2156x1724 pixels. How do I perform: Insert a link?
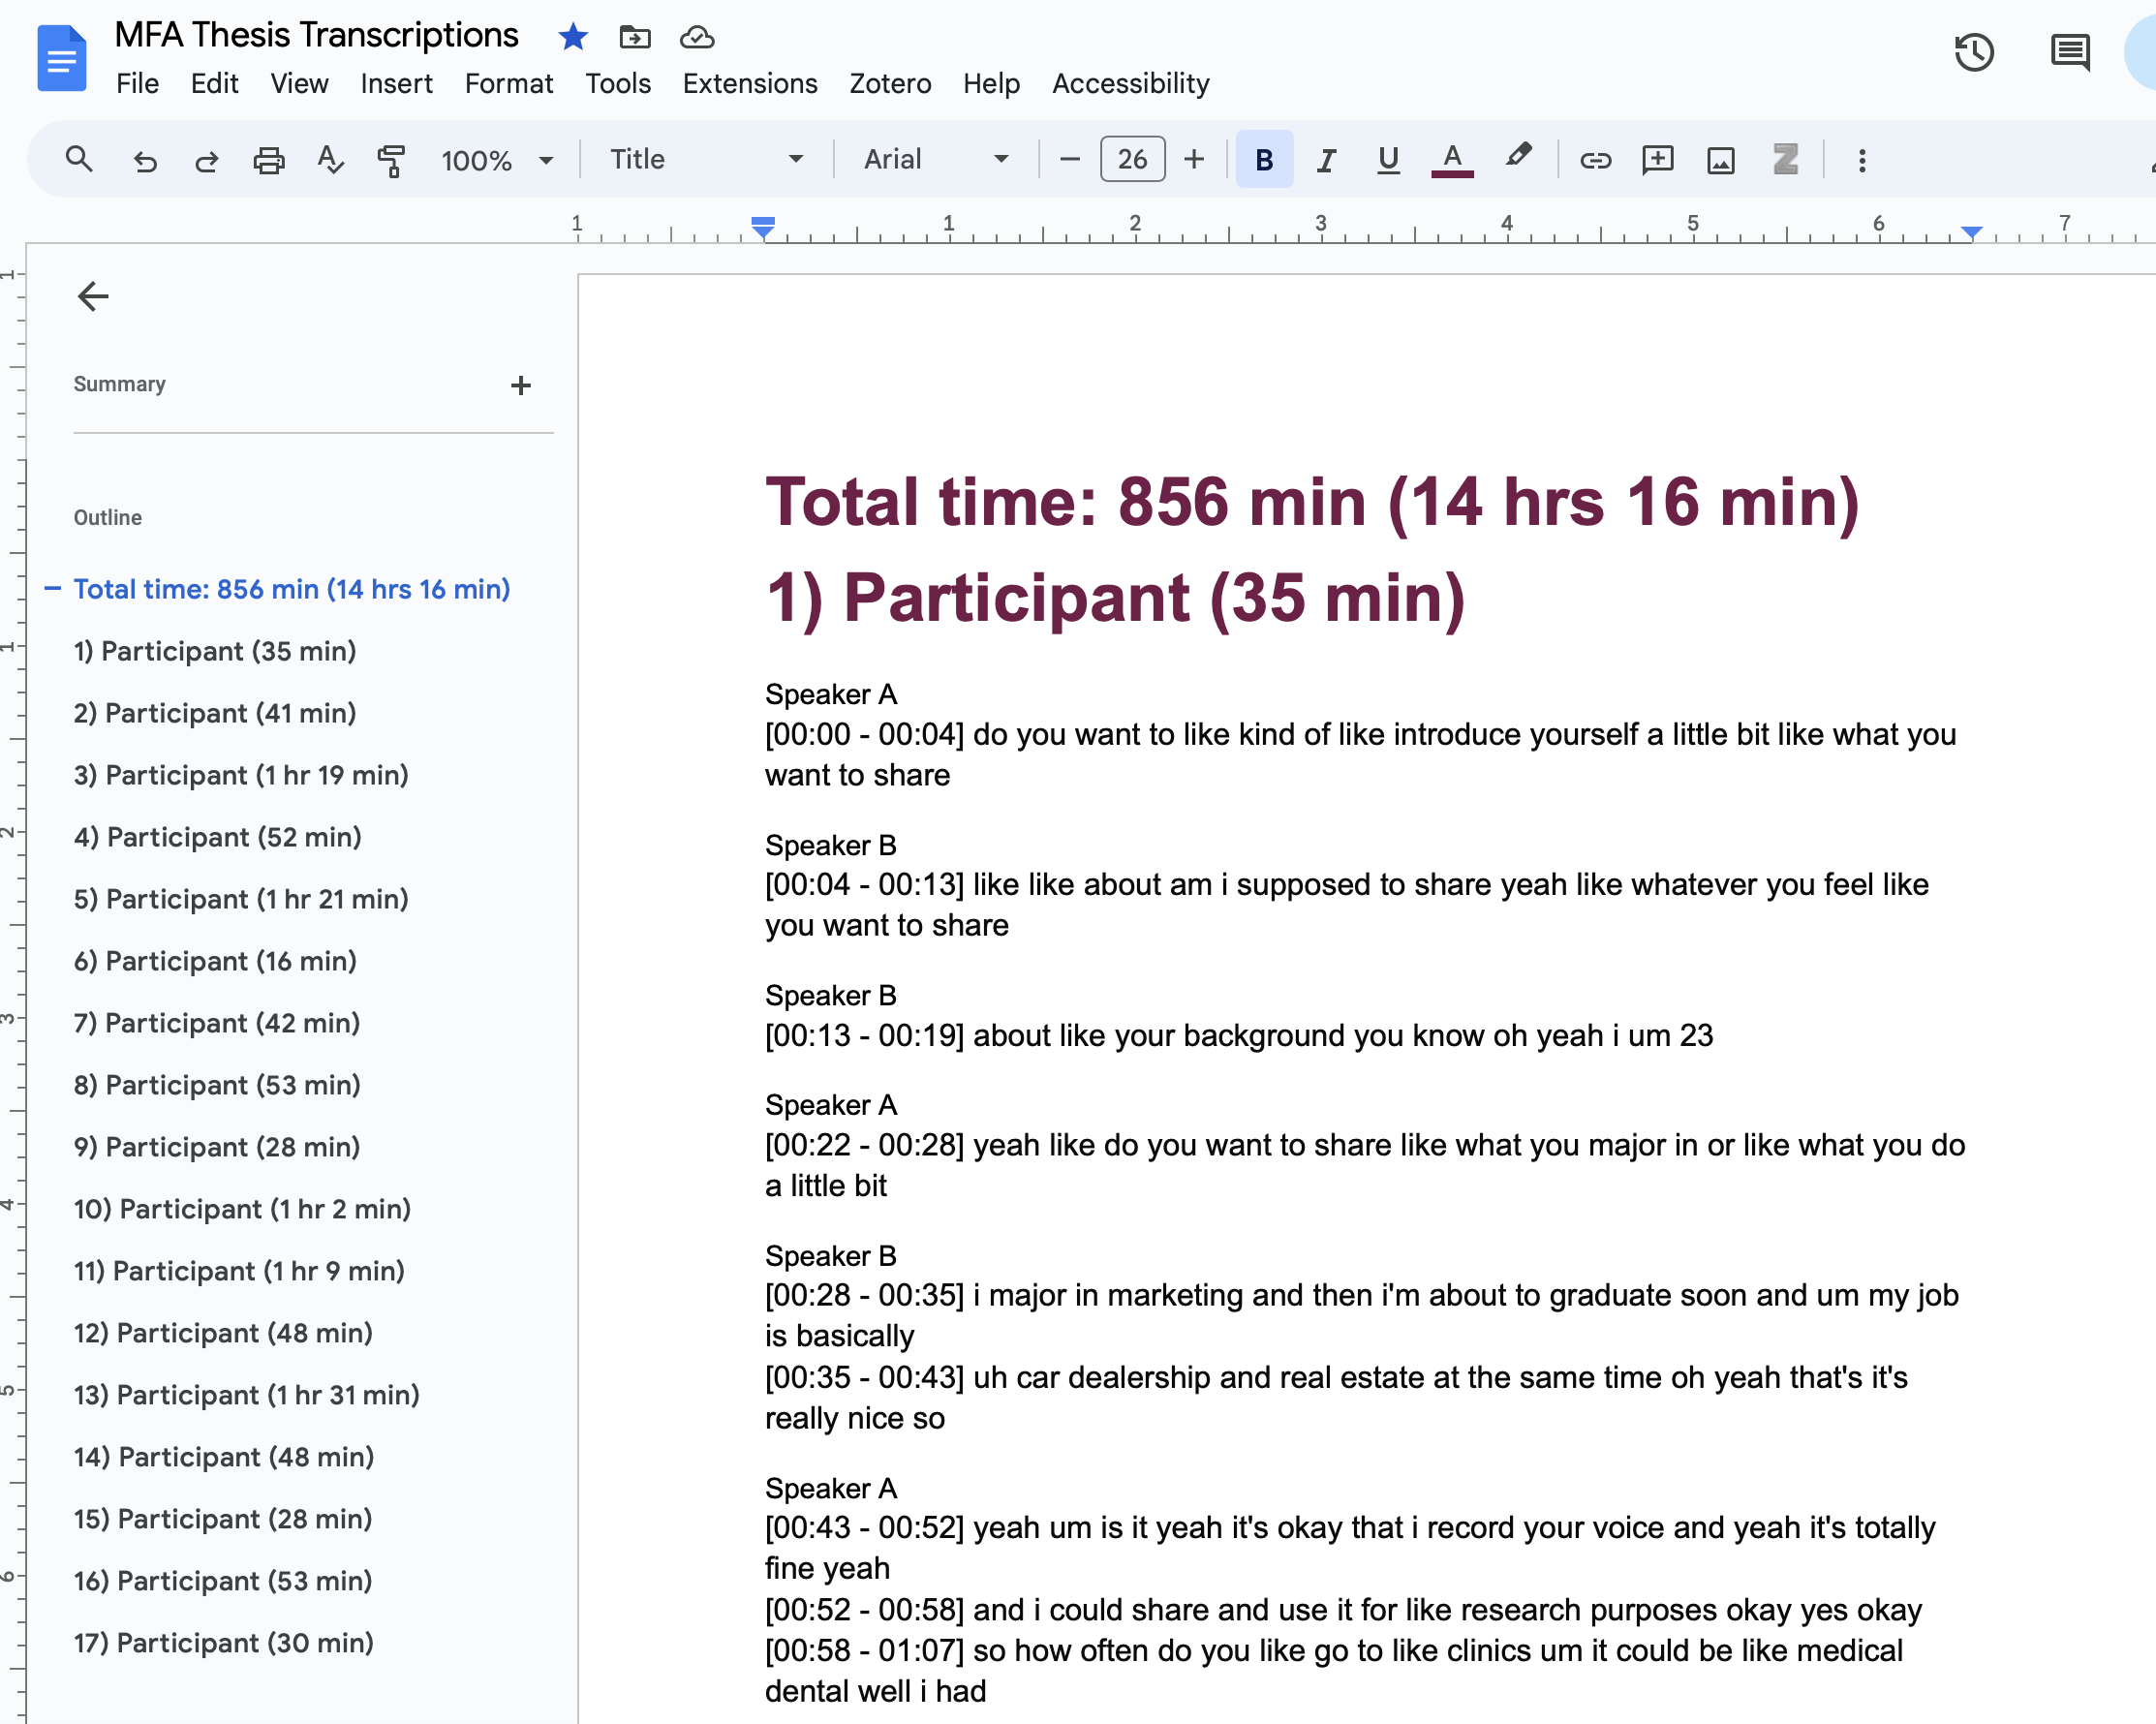1595,160
